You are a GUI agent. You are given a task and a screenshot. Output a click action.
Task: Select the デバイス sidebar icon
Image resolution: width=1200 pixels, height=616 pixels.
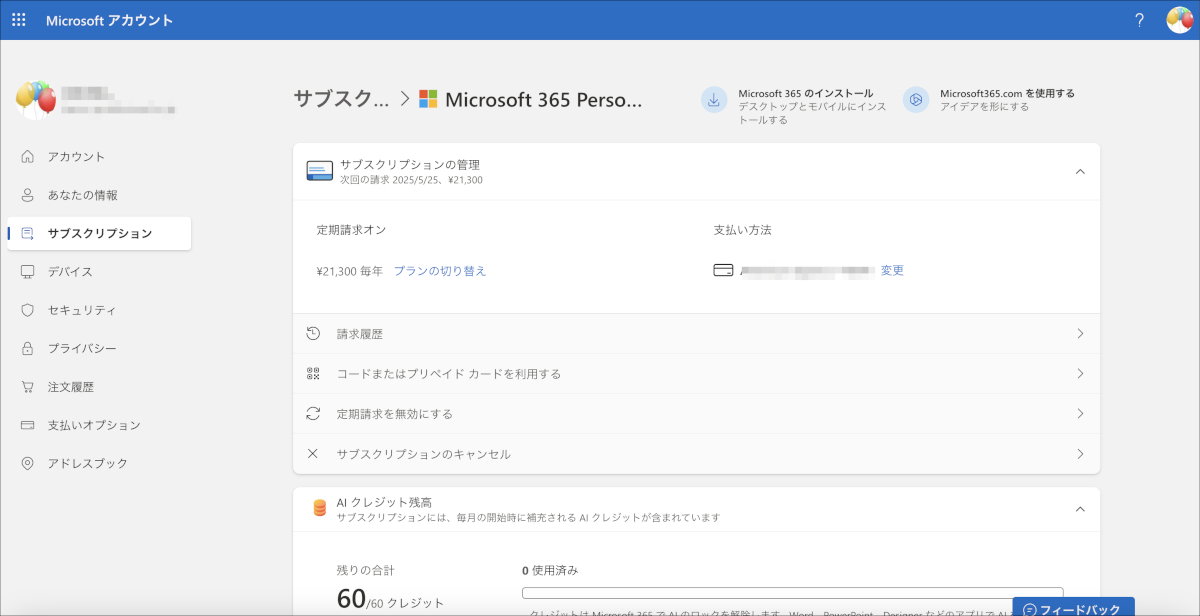(27, 271)
